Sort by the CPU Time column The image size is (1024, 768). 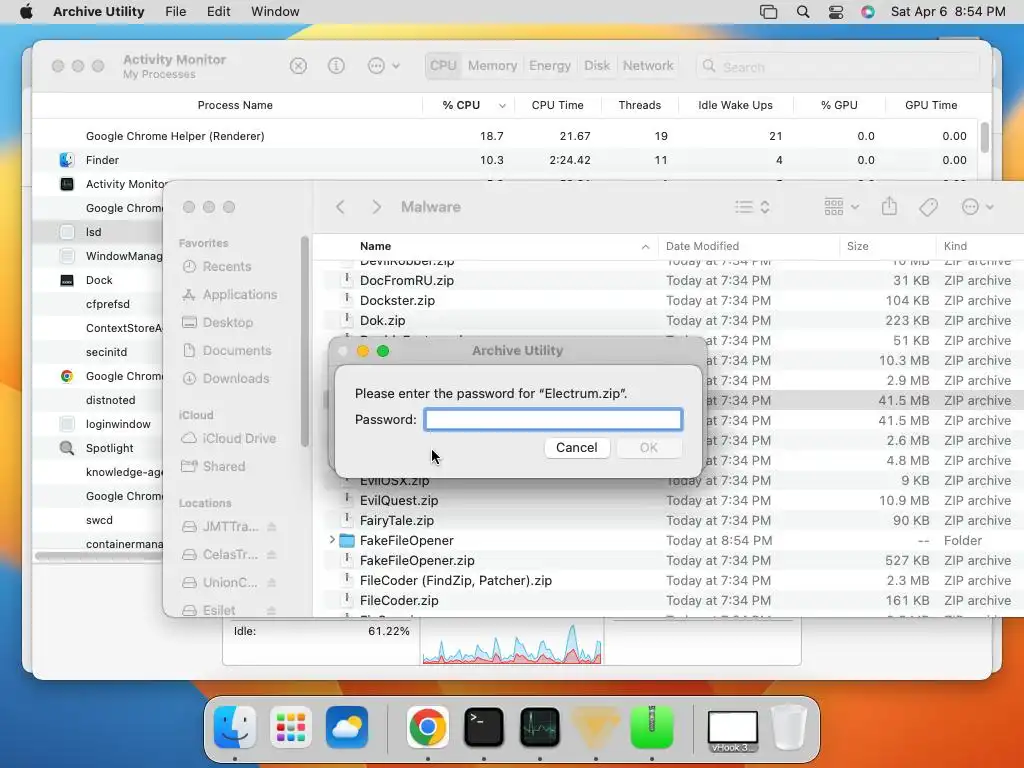557,105
